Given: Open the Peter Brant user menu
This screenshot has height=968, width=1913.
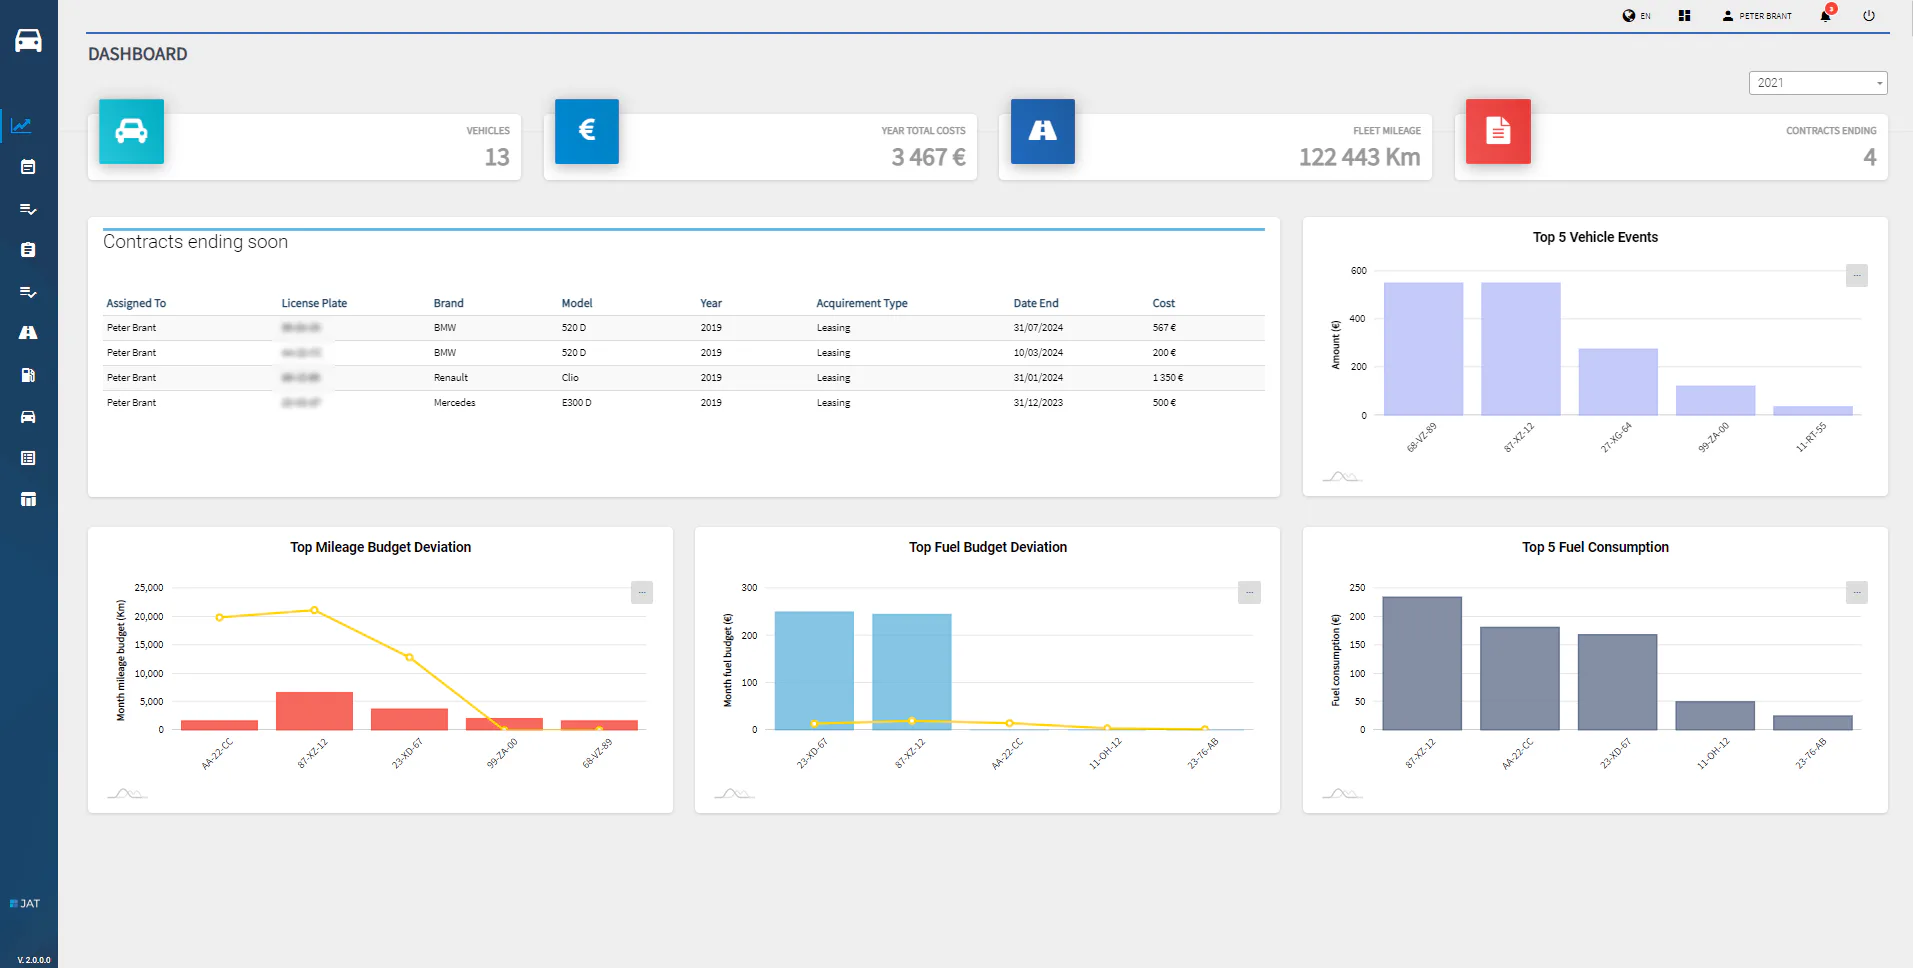Looking at the screenshot, I should point(1757,15).
